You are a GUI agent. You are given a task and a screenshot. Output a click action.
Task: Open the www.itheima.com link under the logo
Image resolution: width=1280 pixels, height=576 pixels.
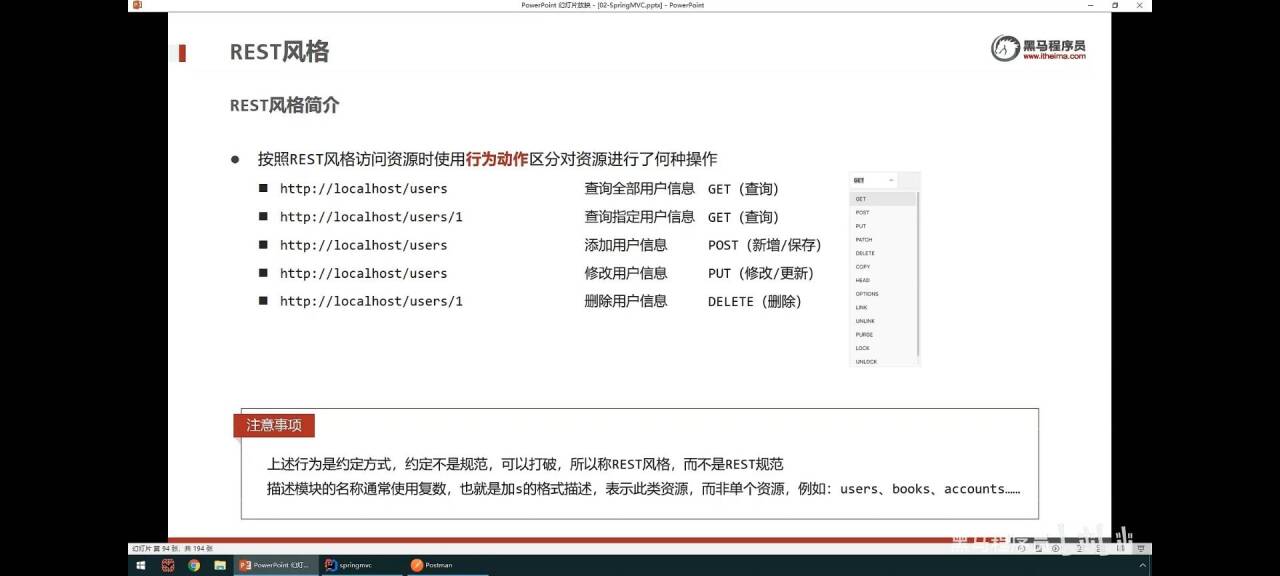pyautogui.click(x=1054, y=57)
